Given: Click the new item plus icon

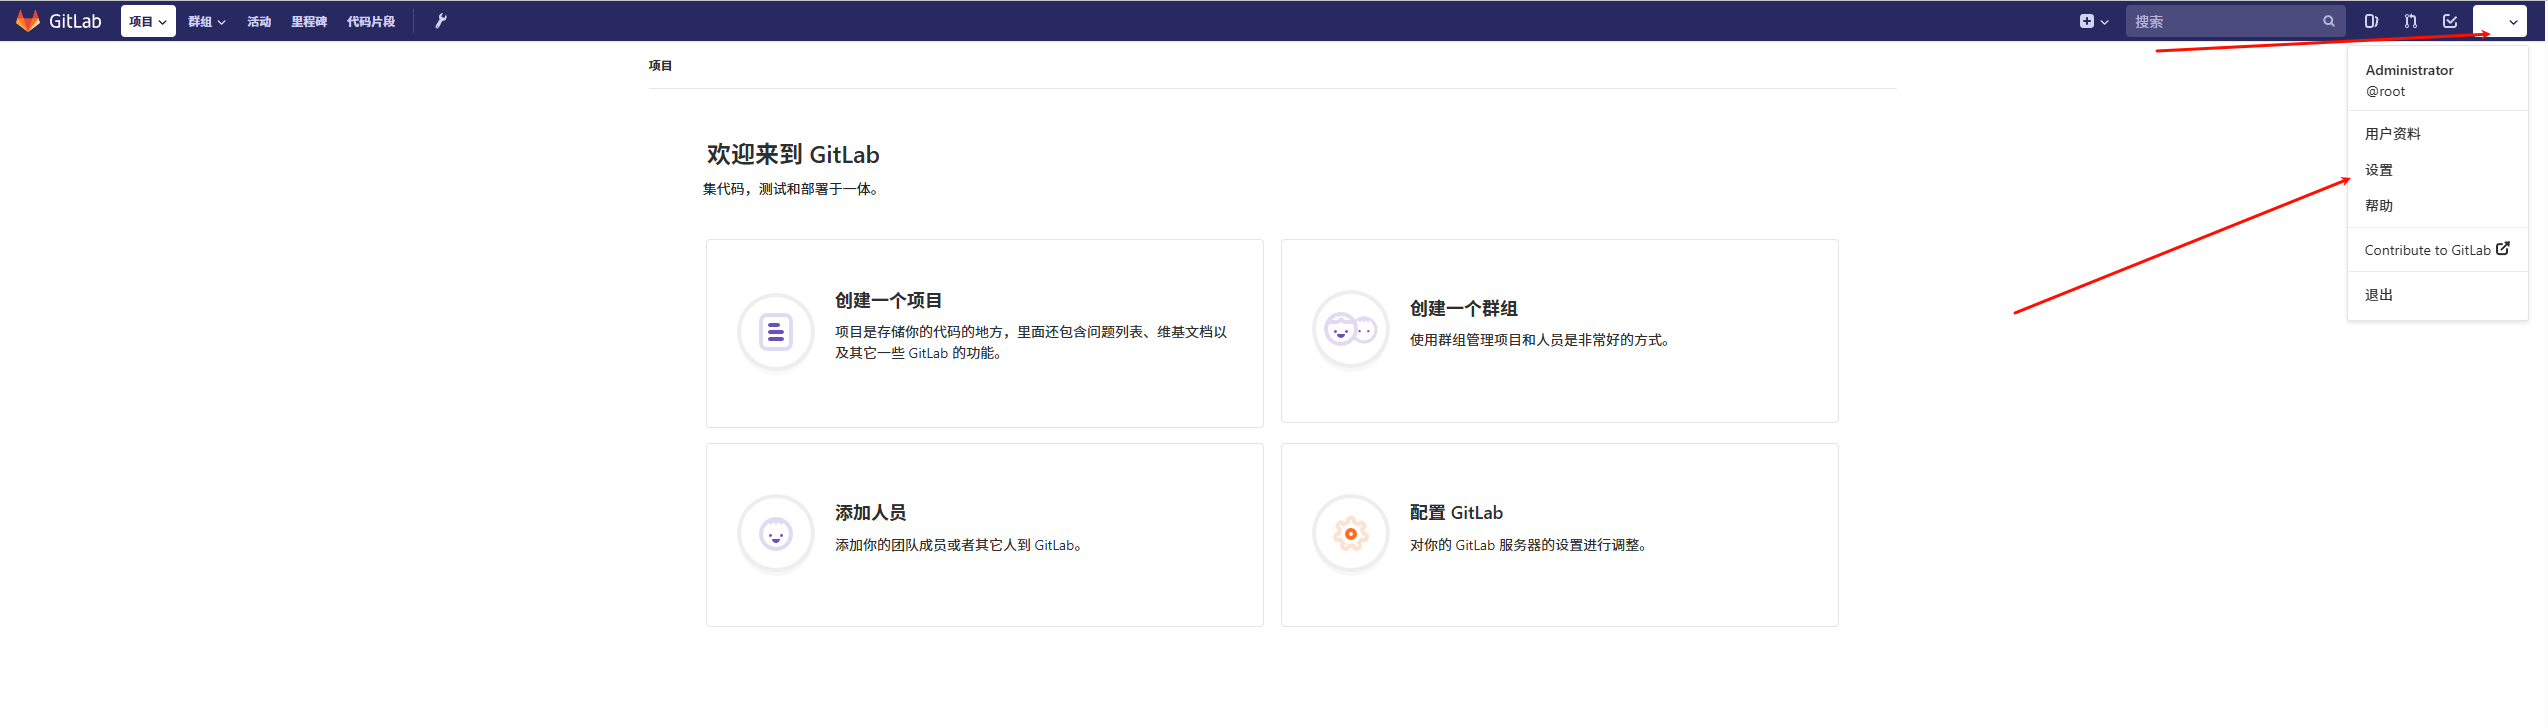Looking at the screenshot, I should 2086,21.
